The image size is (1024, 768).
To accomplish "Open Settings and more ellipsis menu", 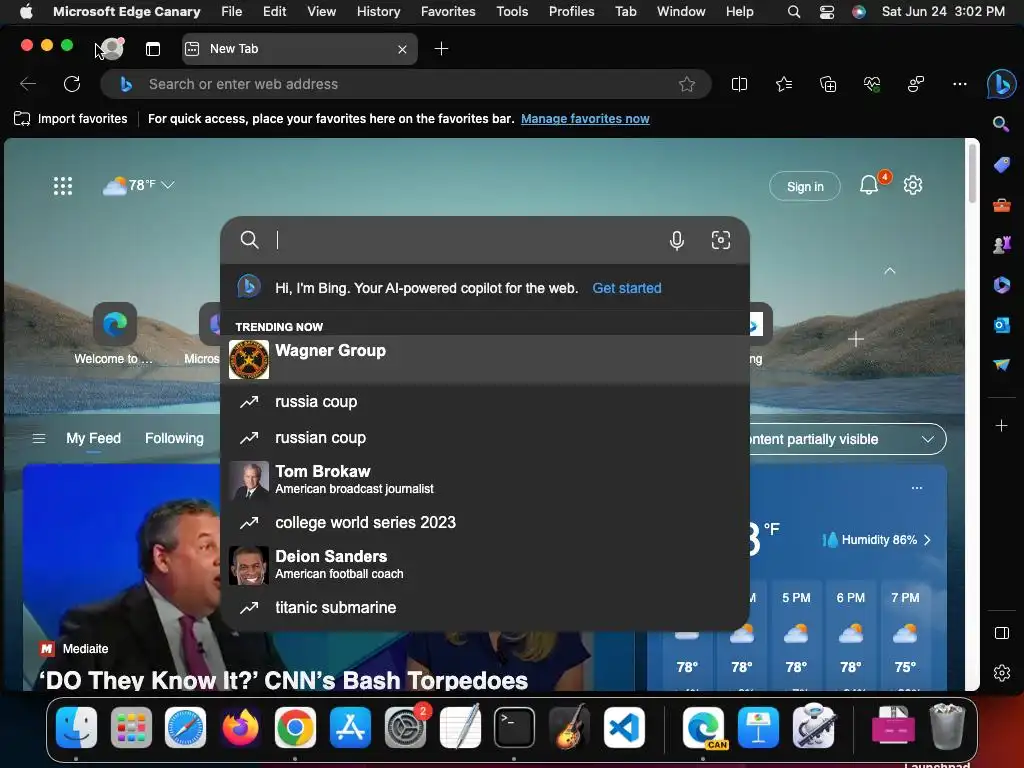I will (x=959, y=84).
